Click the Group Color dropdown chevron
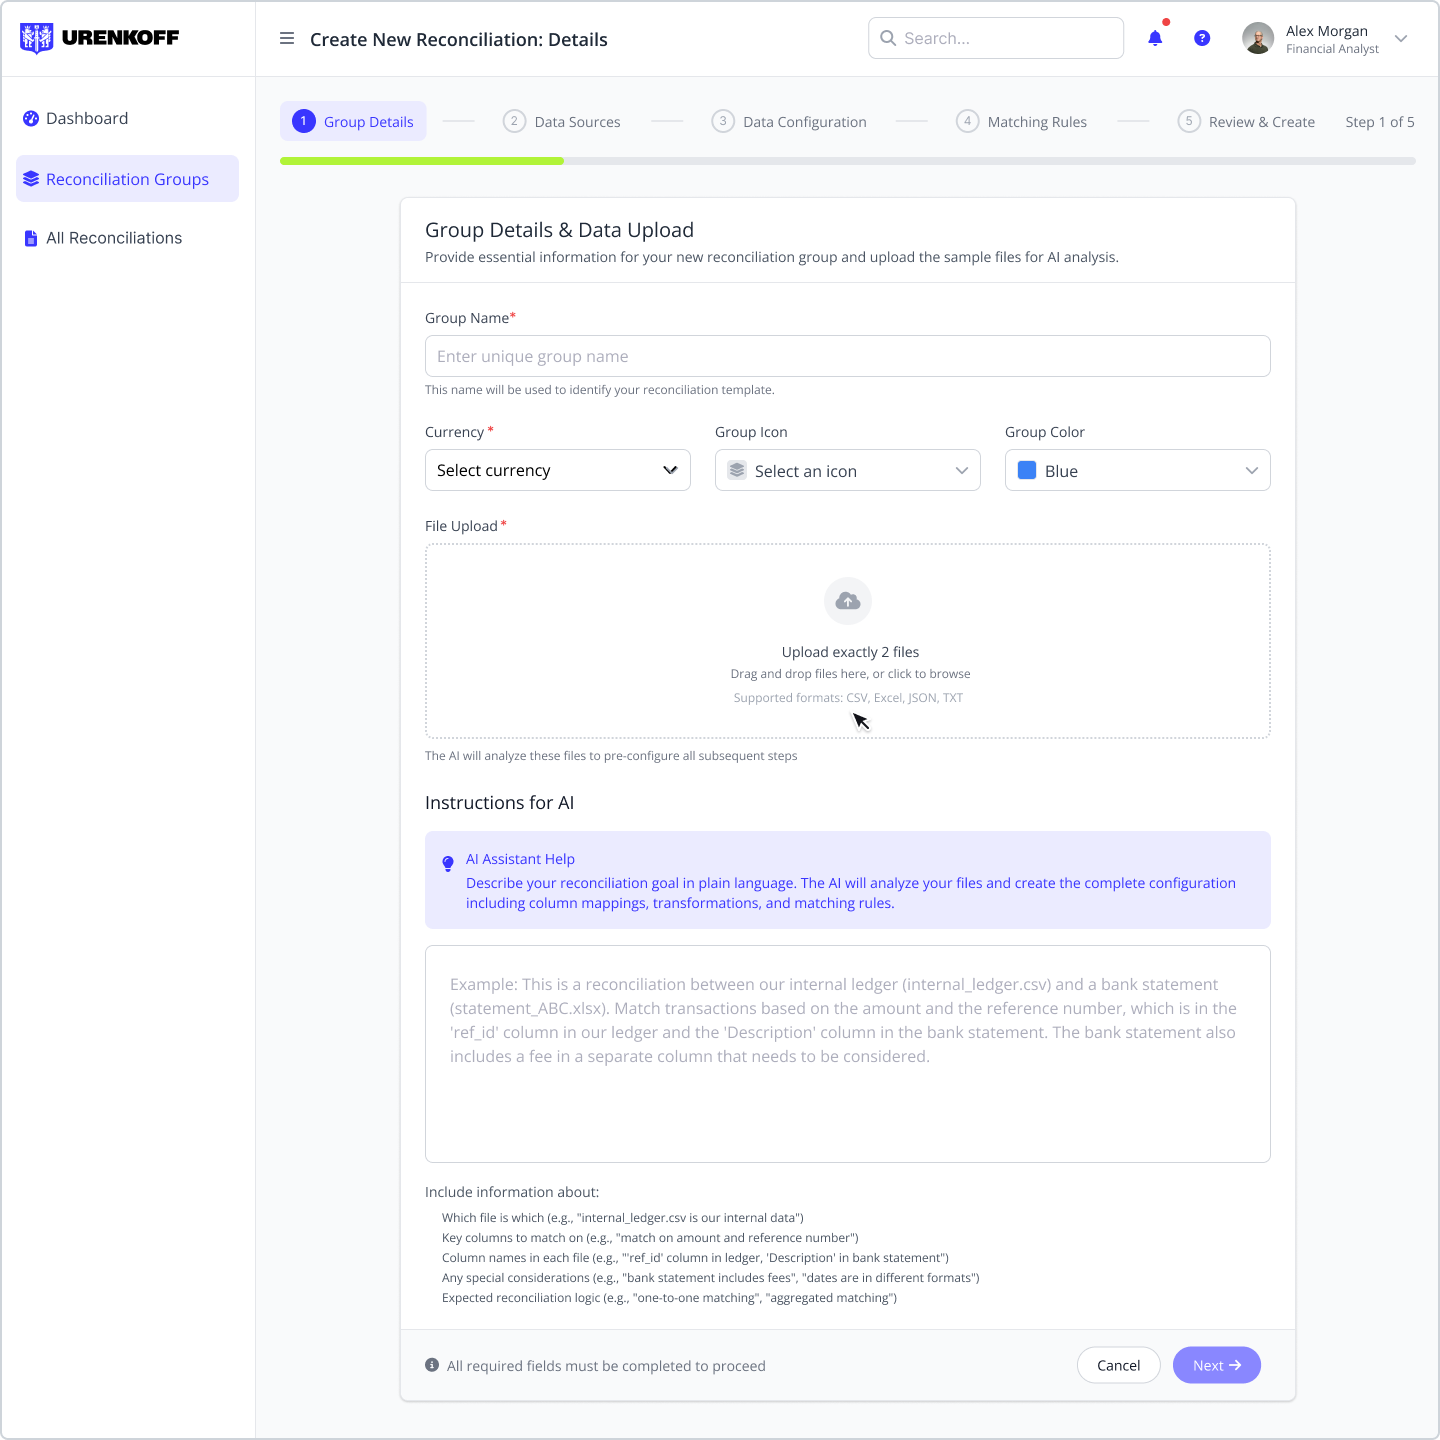This screenshot has height=1440, width=1440. coord(1252,471)
